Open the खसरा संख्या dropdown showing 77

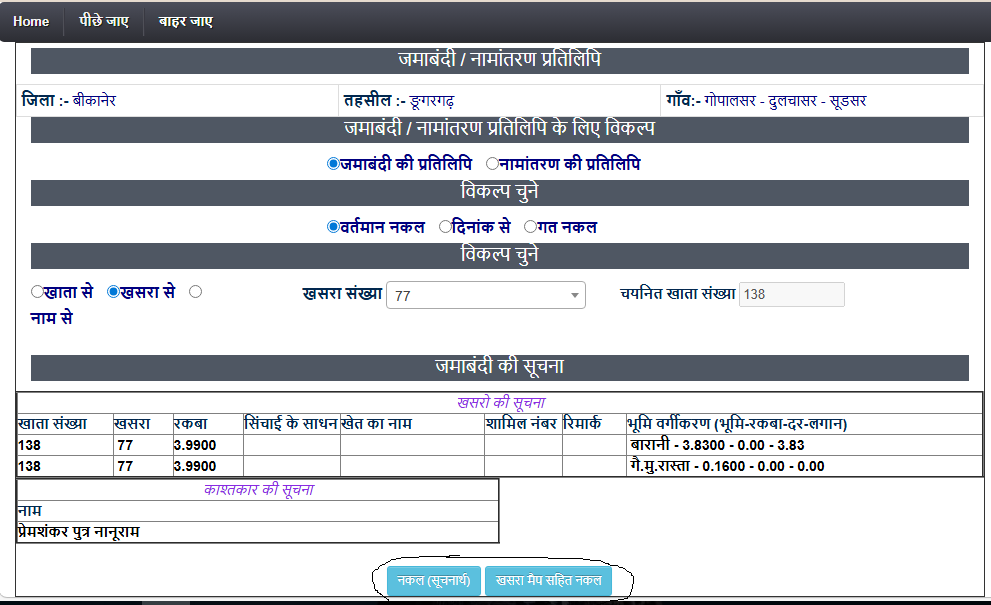point(486,295)
